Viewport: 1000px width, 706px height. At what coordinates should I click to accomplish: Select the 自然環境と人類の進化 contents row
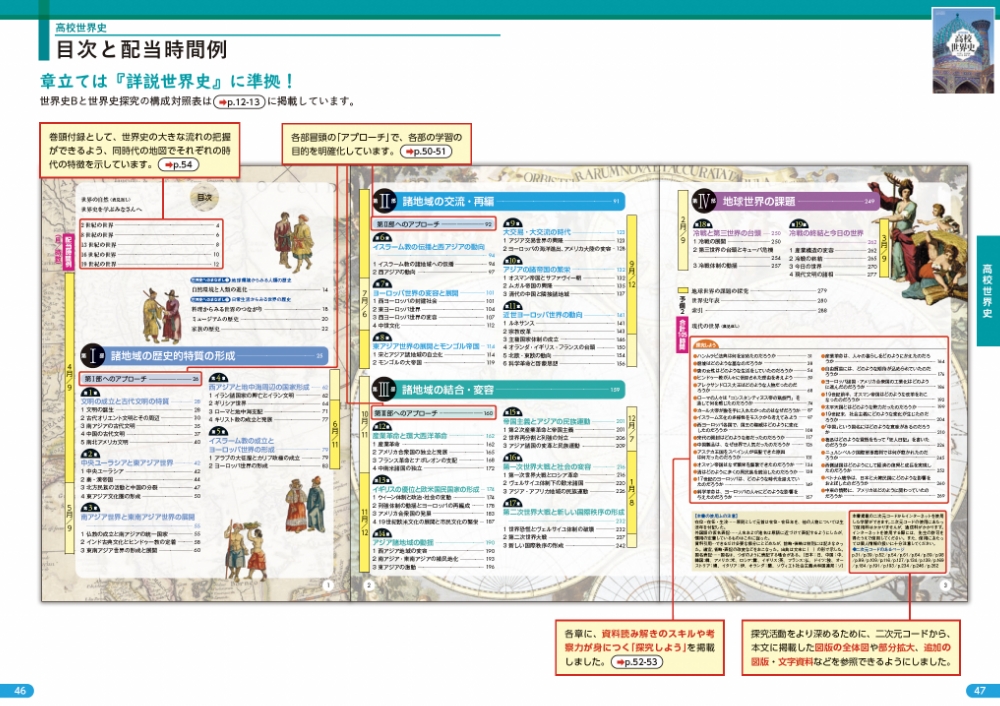(x=260, y=290)
